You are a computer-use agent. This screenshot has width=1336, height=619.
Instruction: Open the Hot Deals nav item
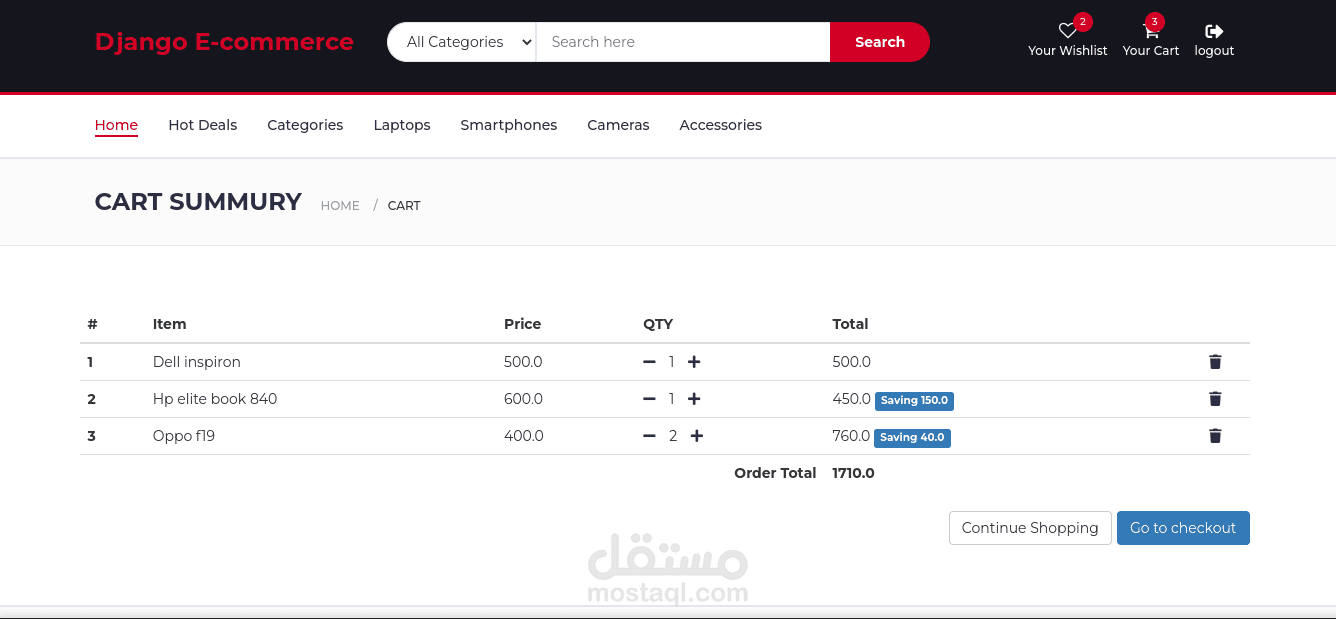pos(203,125)
